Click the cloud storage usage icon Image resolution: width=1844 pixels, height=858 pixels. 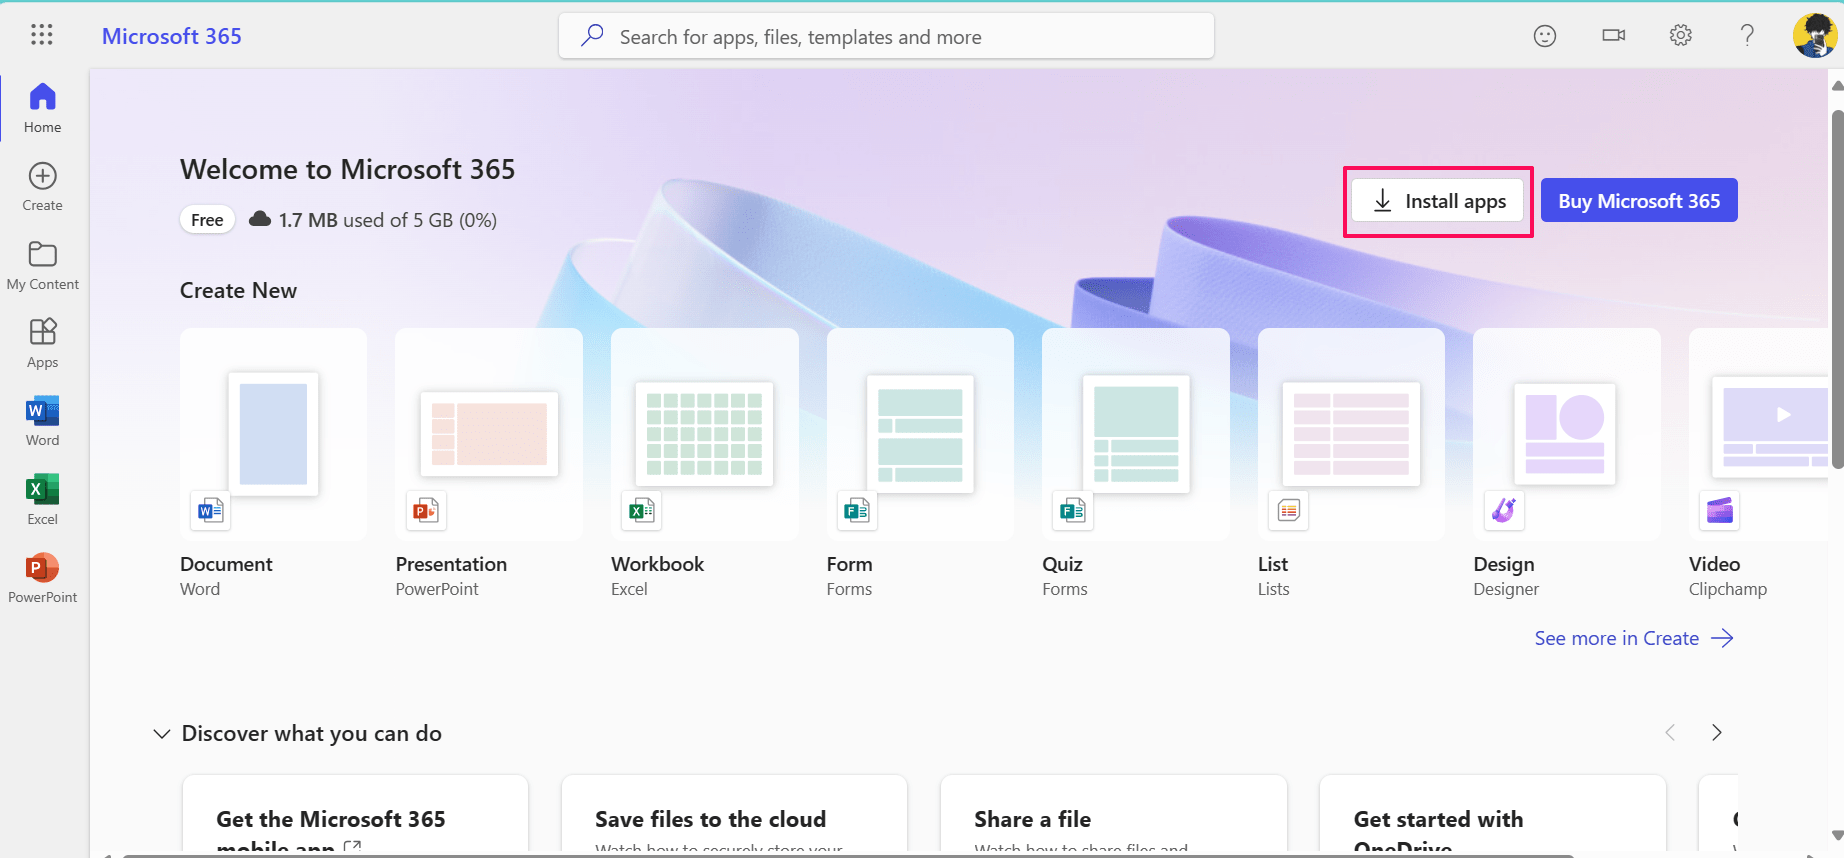pos(260,219)
